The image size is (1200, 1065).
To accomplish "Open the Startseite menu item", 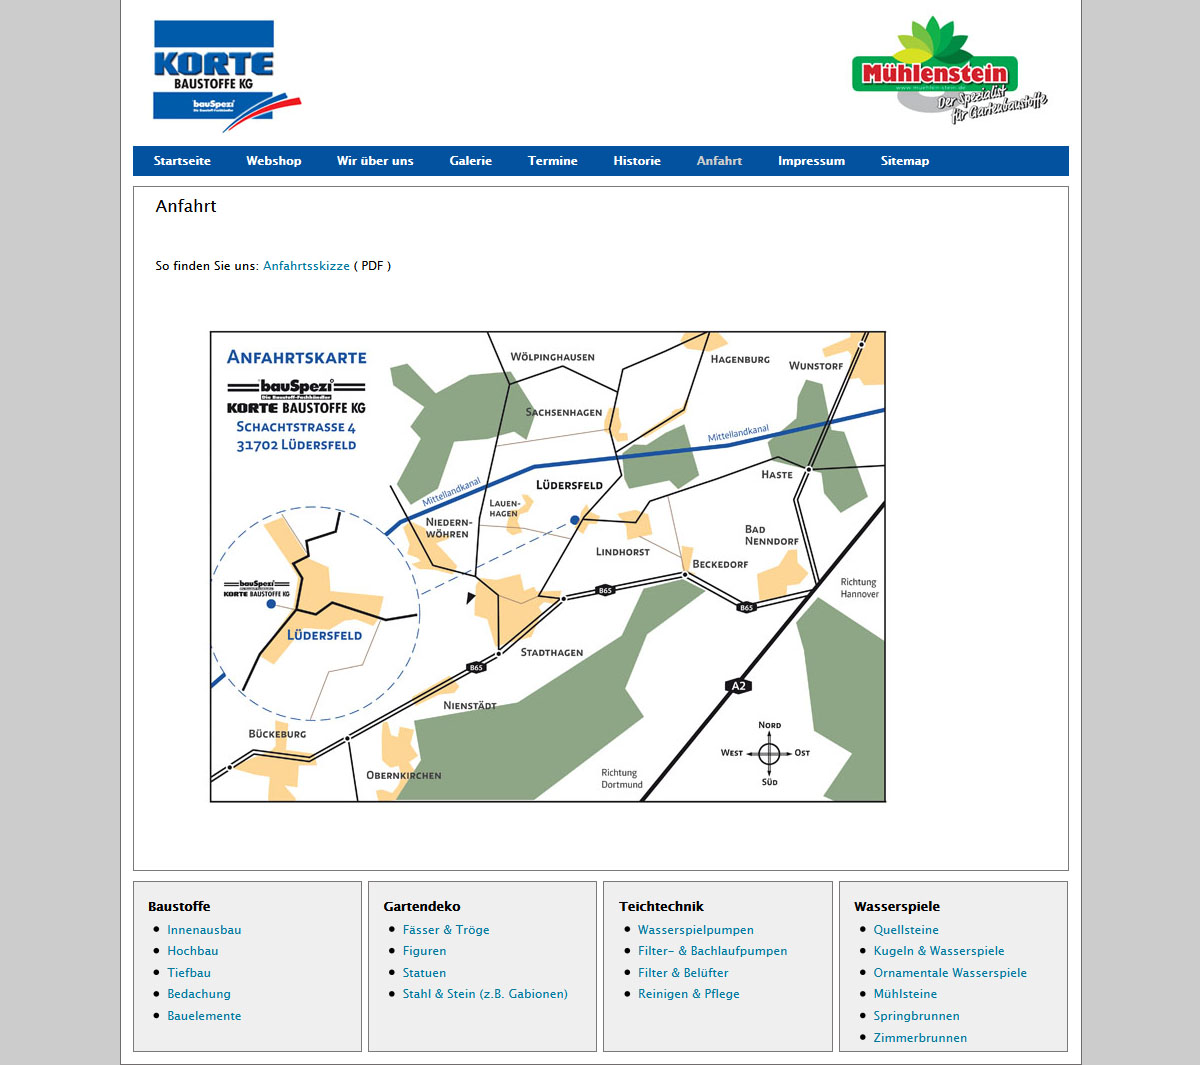I will 182,161.
